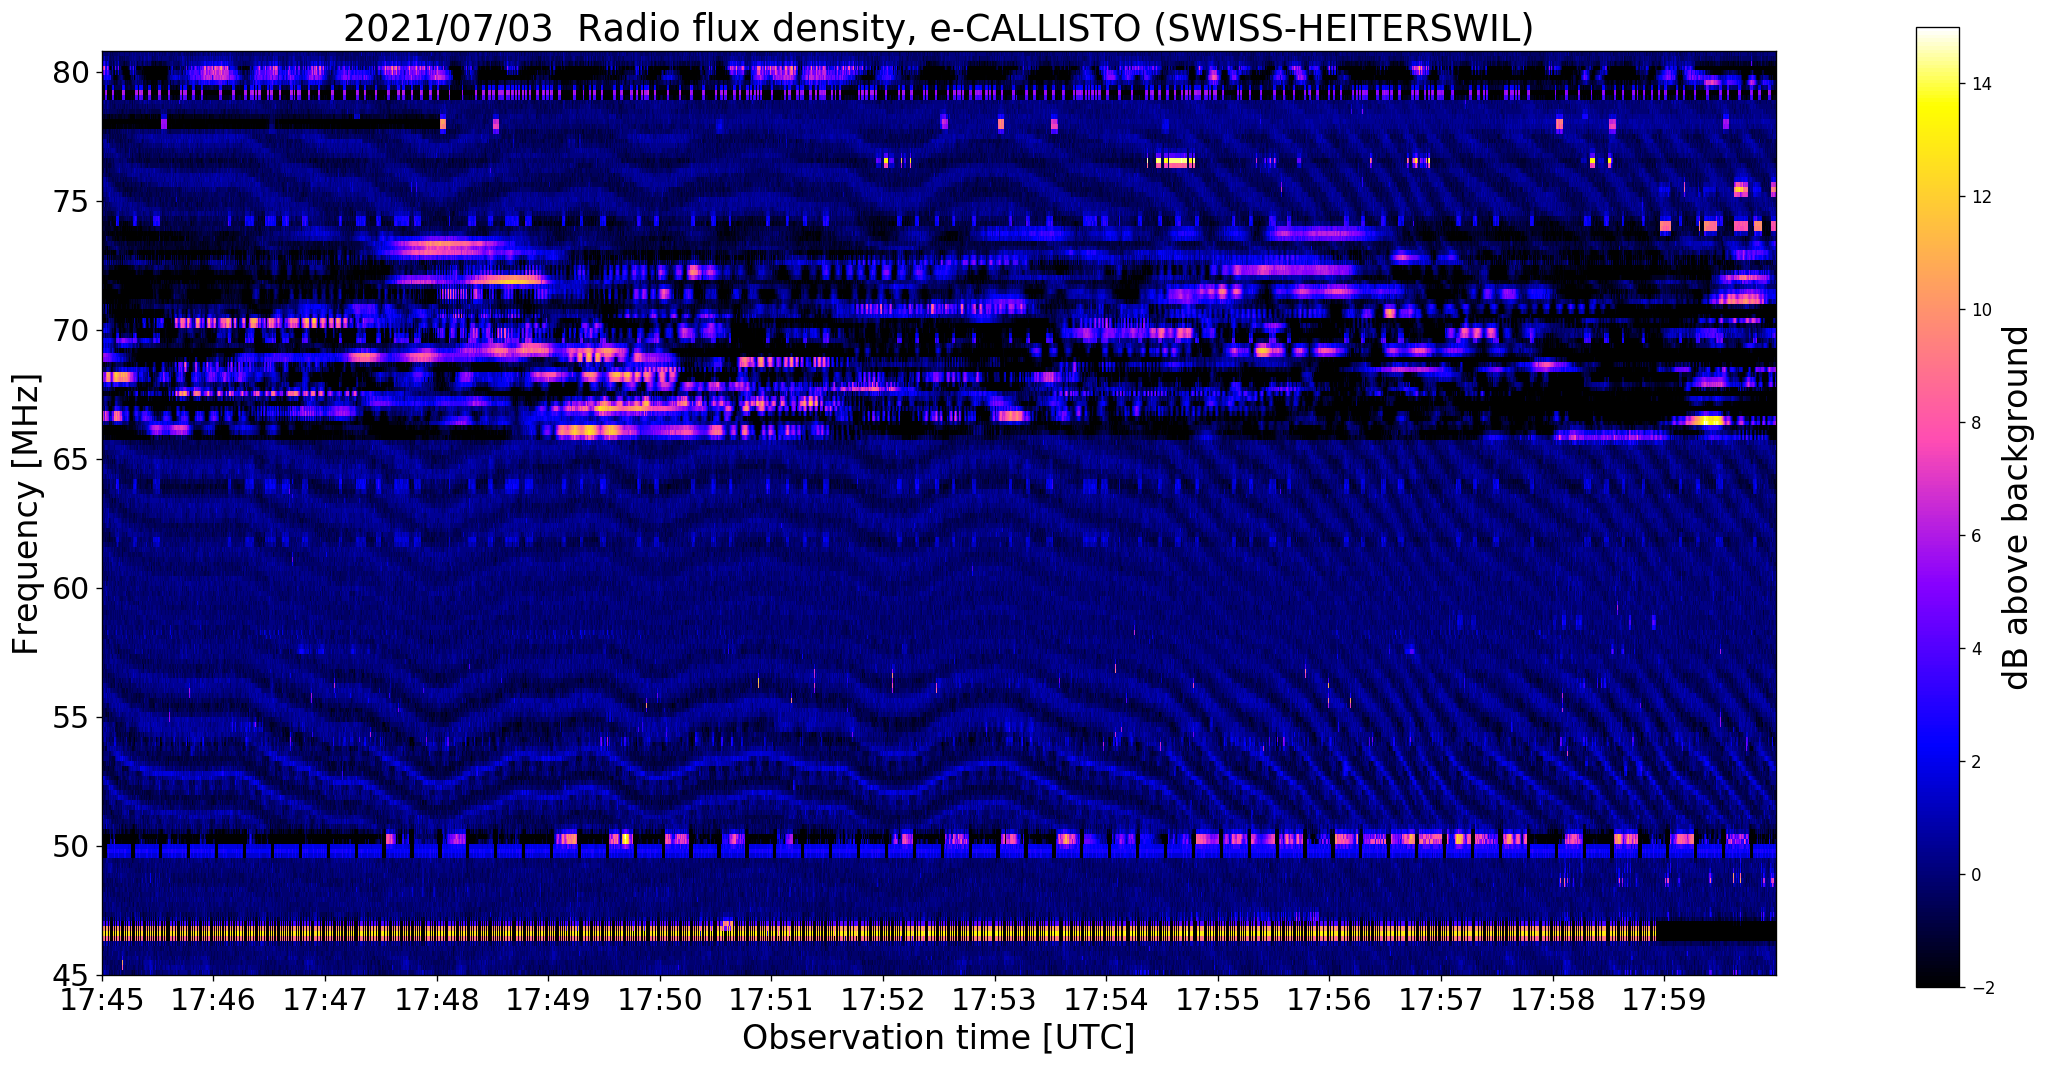This screenshot has height=1067, width=2047.
Task: Click the colorbar tick label 12
Action: tap(1980, 197)
